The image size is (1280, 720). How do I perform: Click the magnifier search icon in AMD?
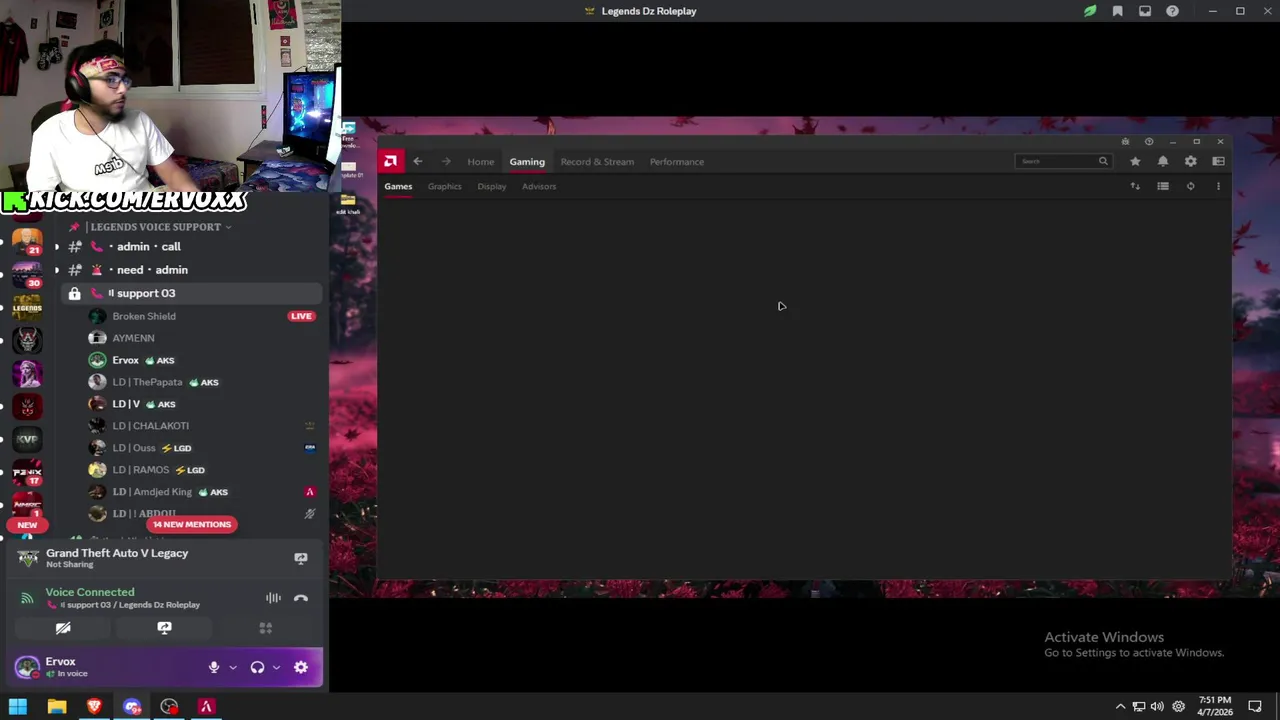[1103, 161]
